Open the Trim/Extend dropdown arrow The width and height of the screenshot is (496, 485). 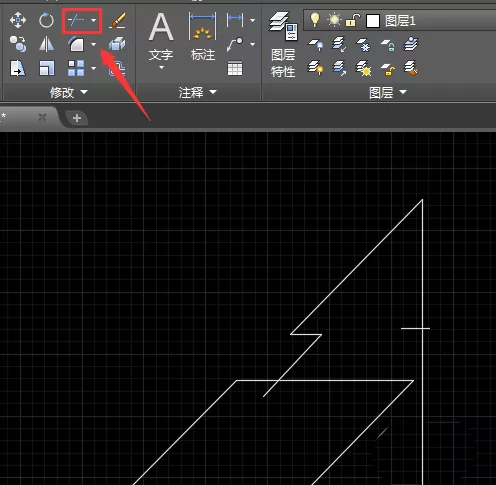coord(94,21)
